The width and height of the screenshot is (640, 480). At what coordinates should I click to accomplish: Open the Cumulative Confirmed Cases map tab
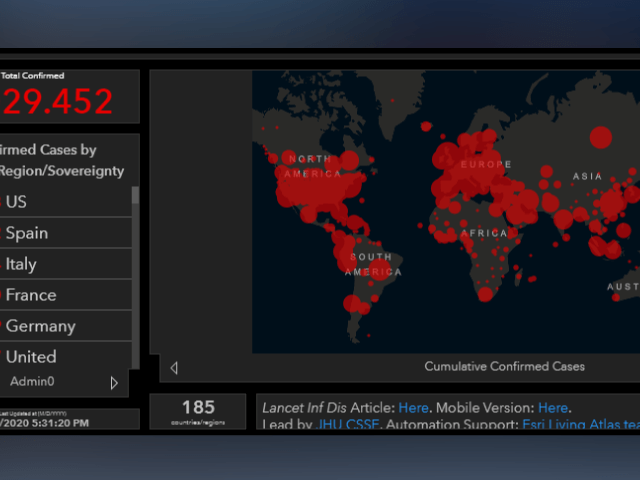[x=504, y=367]
